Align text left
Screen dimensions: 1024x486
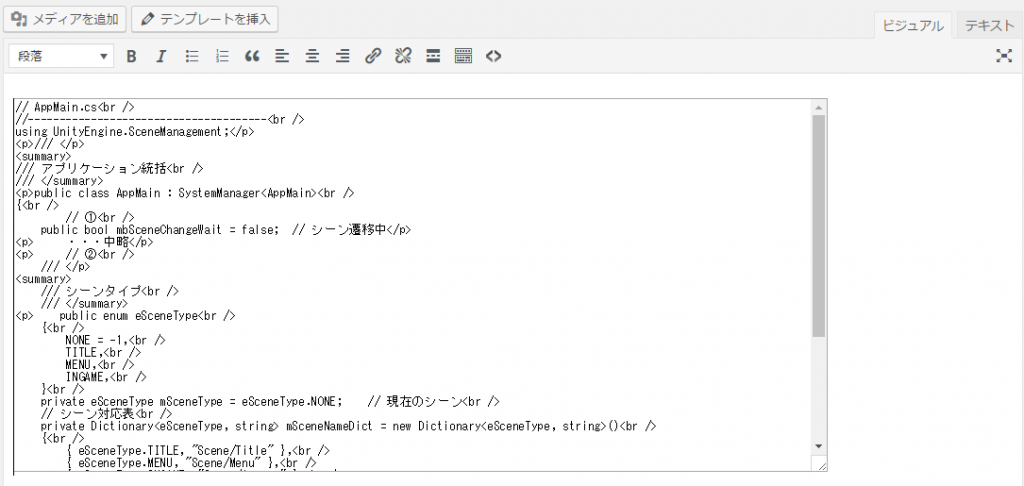pos(282,56)
